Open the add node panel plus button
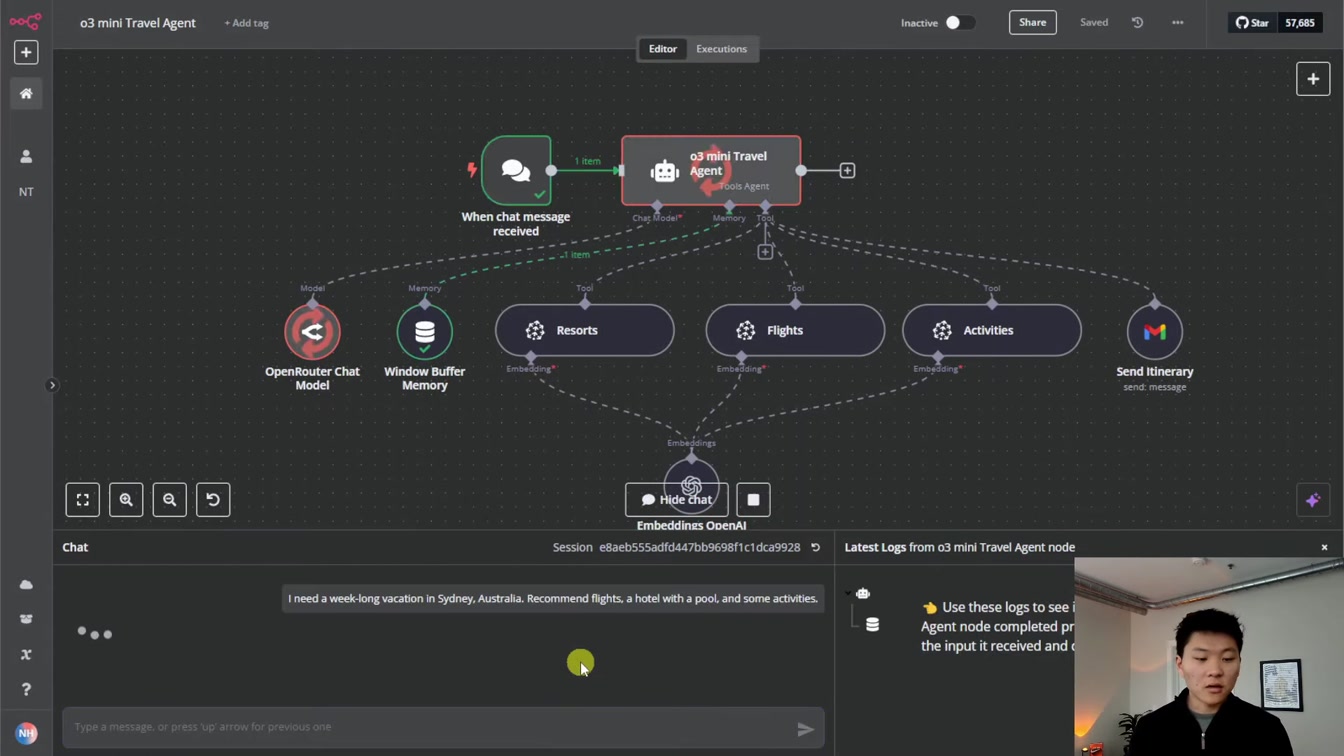 tap(1313, 79)
